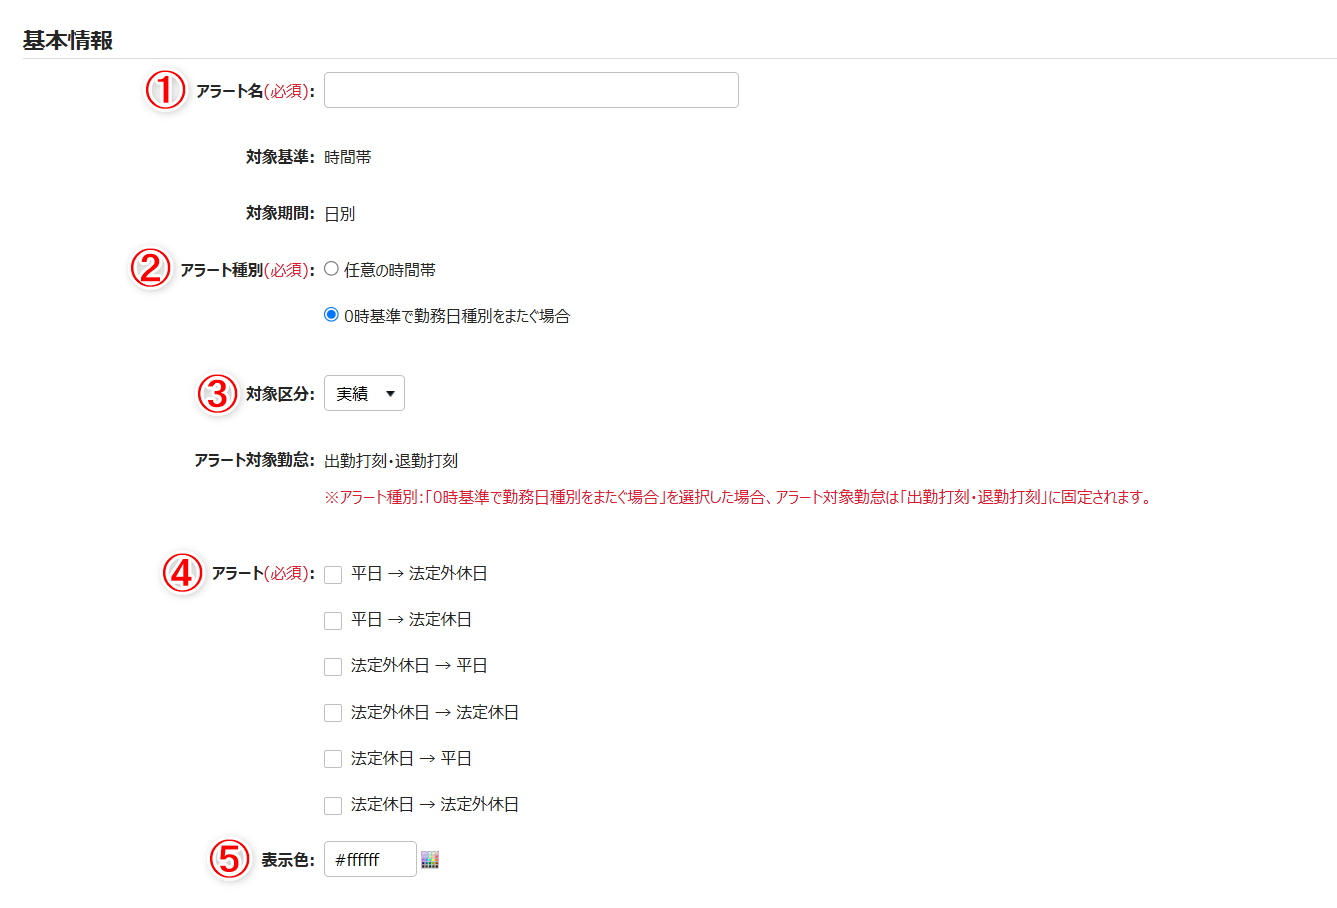Viewport: 1337px width, 908px height.
Task: Click the アラート名 text input field
Action: click(531, 90)
